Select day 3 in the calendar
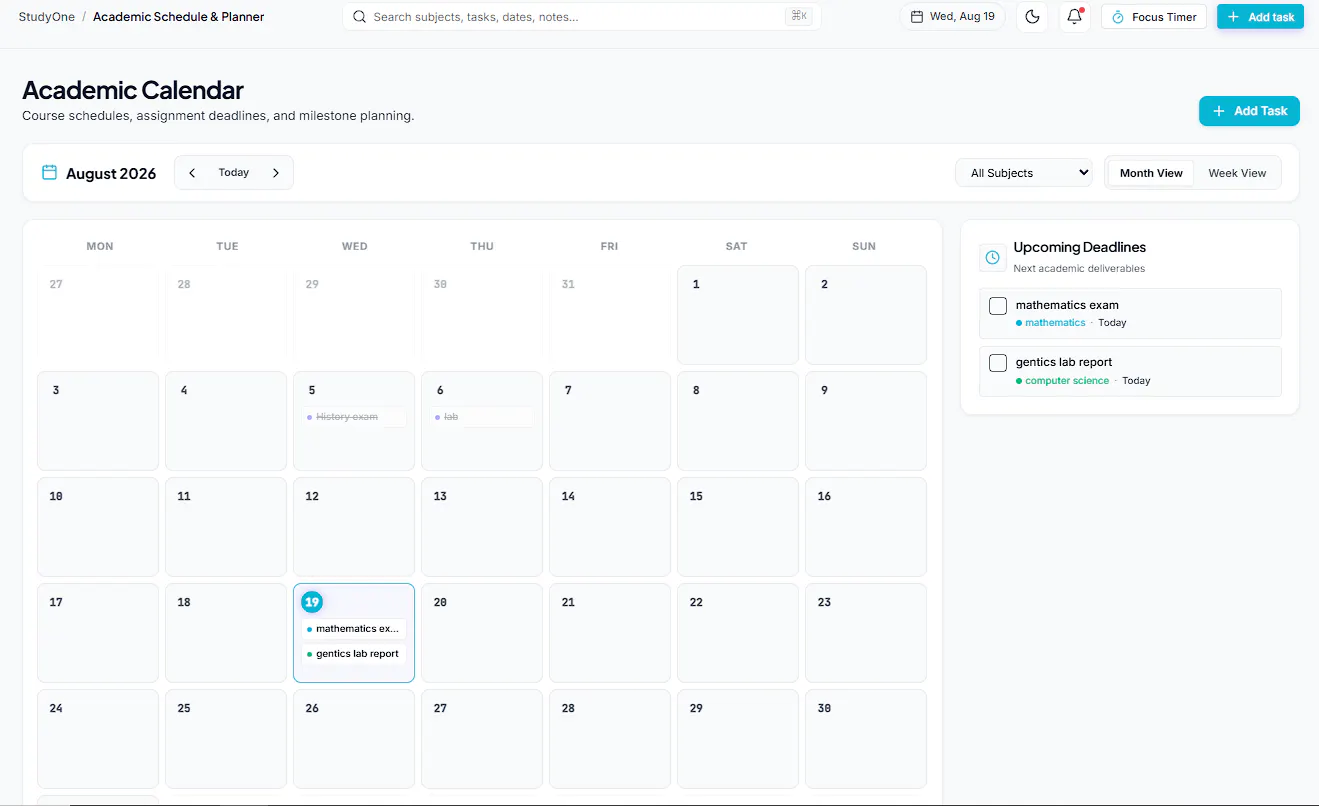Image resolution: width=1319 pixels, height=806 pixels. pos(98,421)
